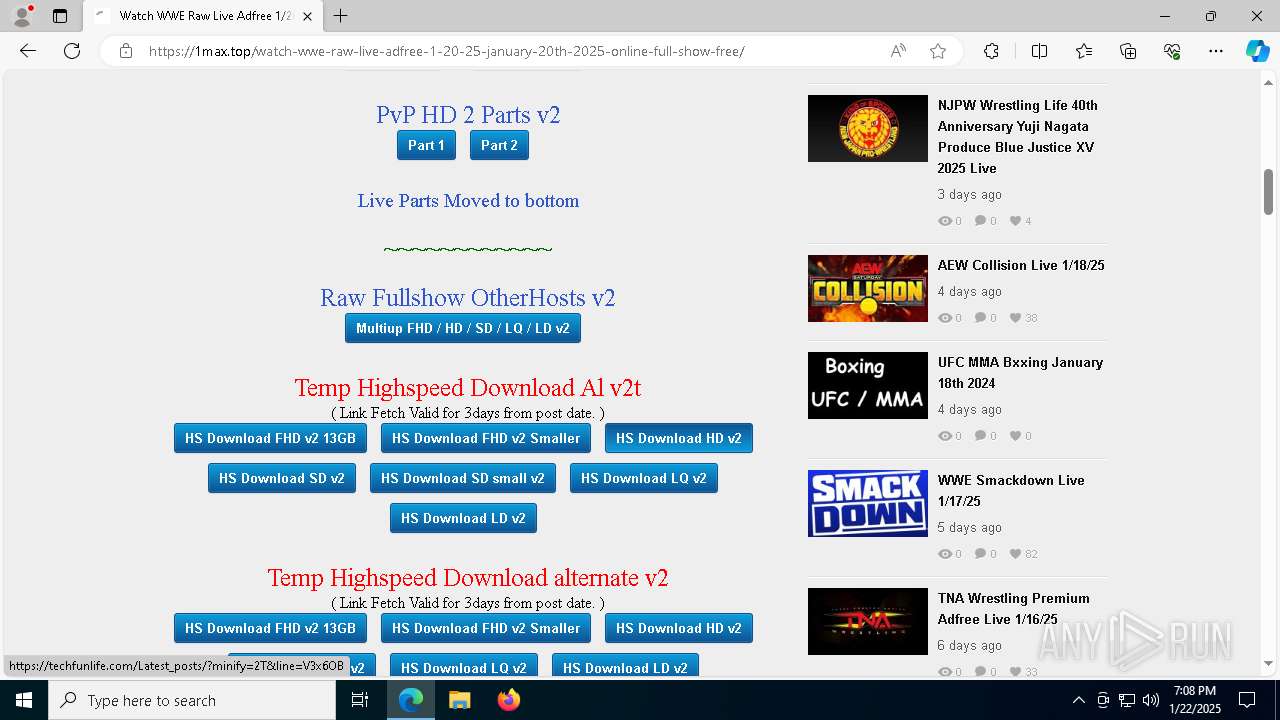Open UFC MMA Bxxing January 18th link
This screenshot has width=1280, height=720.
[1020, 372]
